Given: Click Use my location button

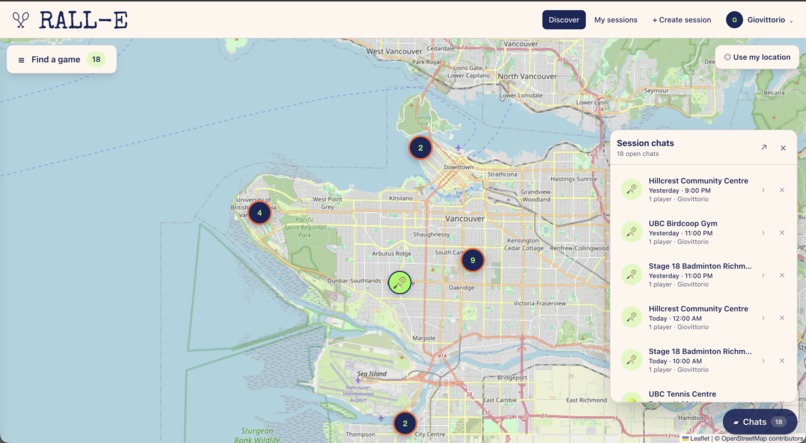Looking at the screenshot, I should (x=757, y=57).
